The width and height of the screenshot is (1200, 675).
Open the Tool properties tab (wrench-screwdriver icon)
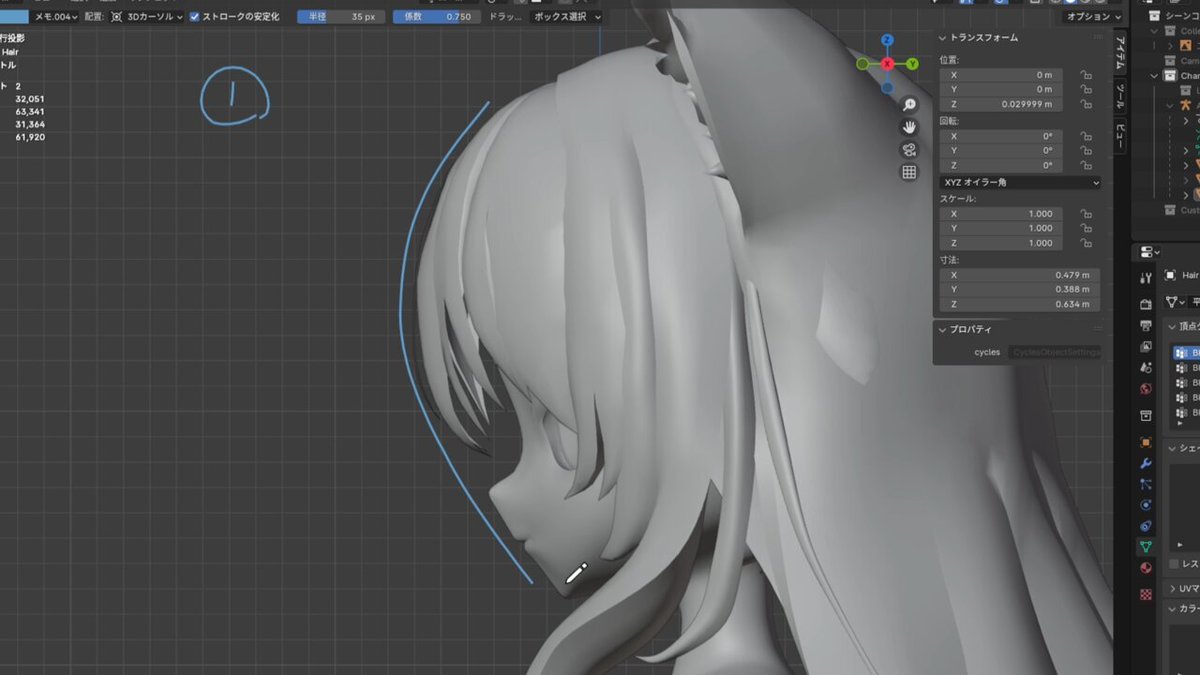[1146, 277]
